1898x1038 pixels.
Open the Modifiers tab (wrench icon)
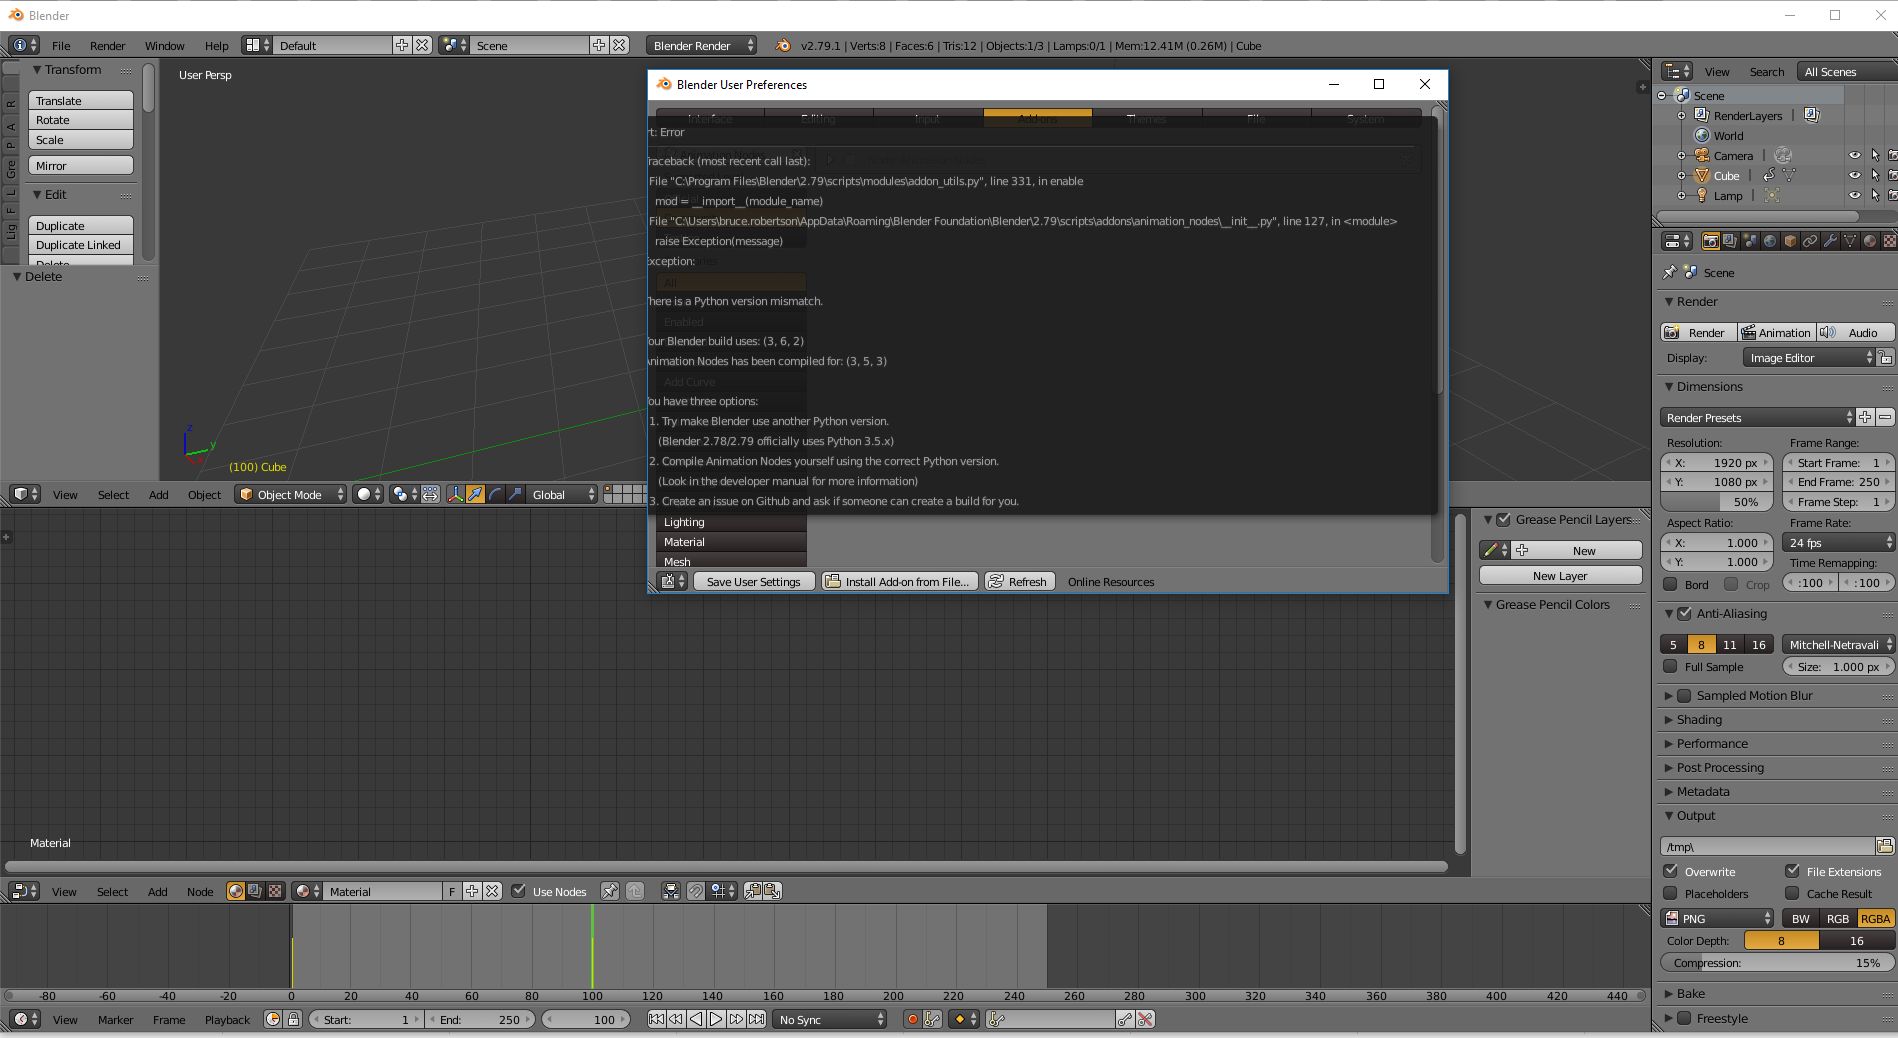(x=1831, y=242)
